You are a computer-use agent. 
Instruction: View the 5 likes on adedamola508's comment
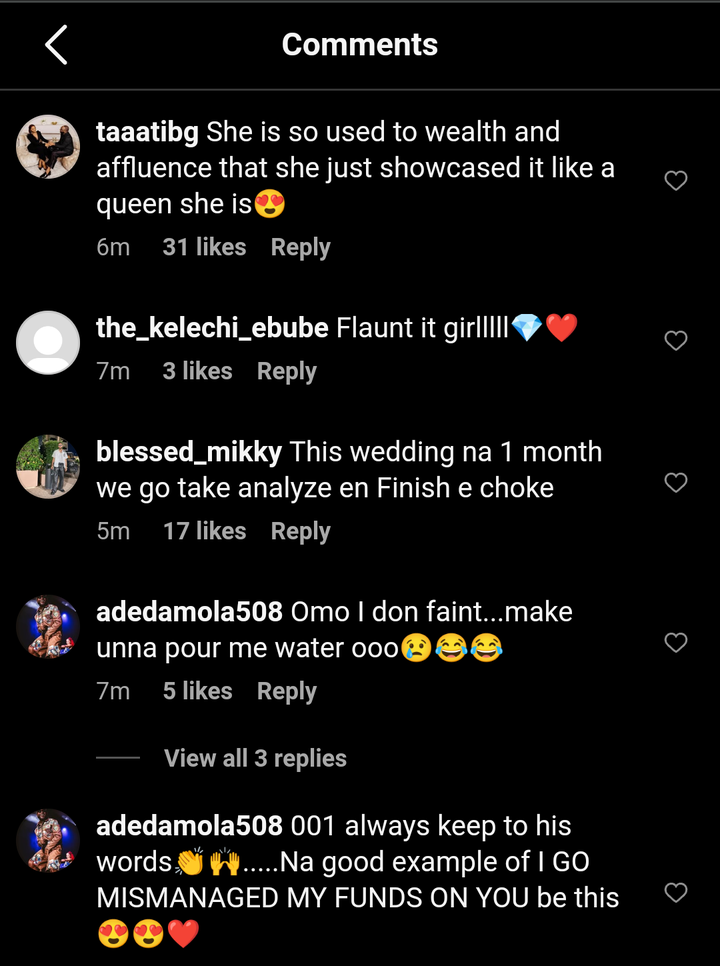tap(197, 691)
